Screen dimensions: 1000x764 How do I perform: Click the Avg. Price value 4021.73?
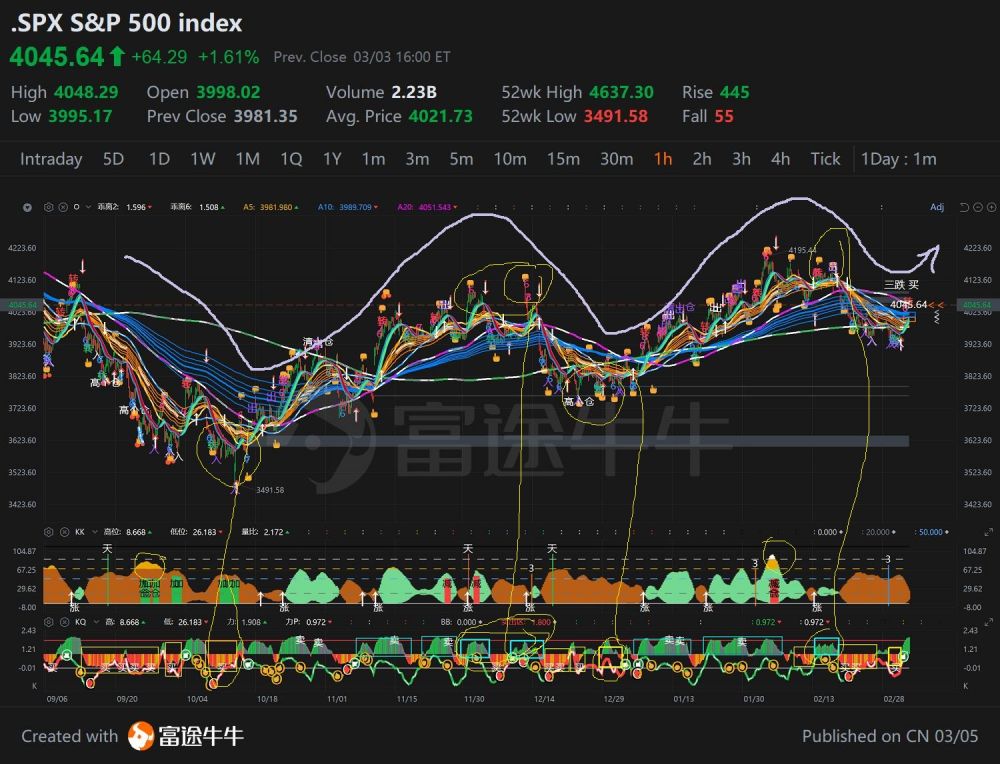click(x=441, y=117)
